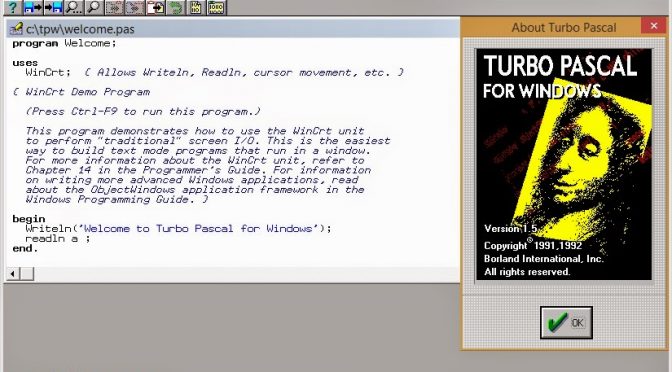The height and width of the screenshot is (372, 672).
Task: Click the c:\tpw\welcome.pas title bar
Action: point(233,29)
